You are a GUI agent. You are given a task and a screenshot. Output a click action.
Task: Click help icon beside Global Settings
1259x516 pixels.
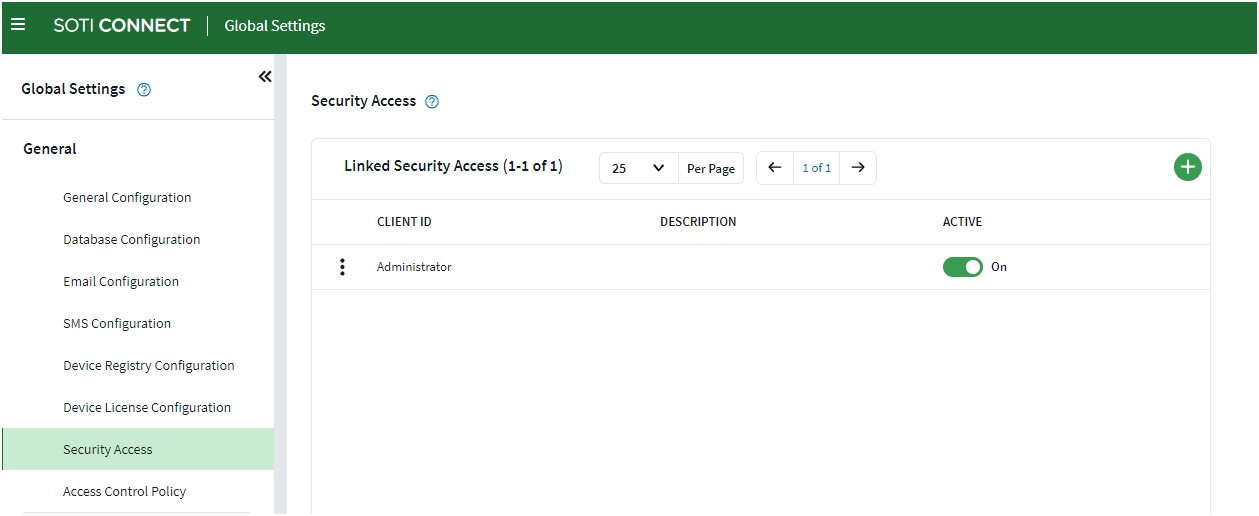pos(144,90)
